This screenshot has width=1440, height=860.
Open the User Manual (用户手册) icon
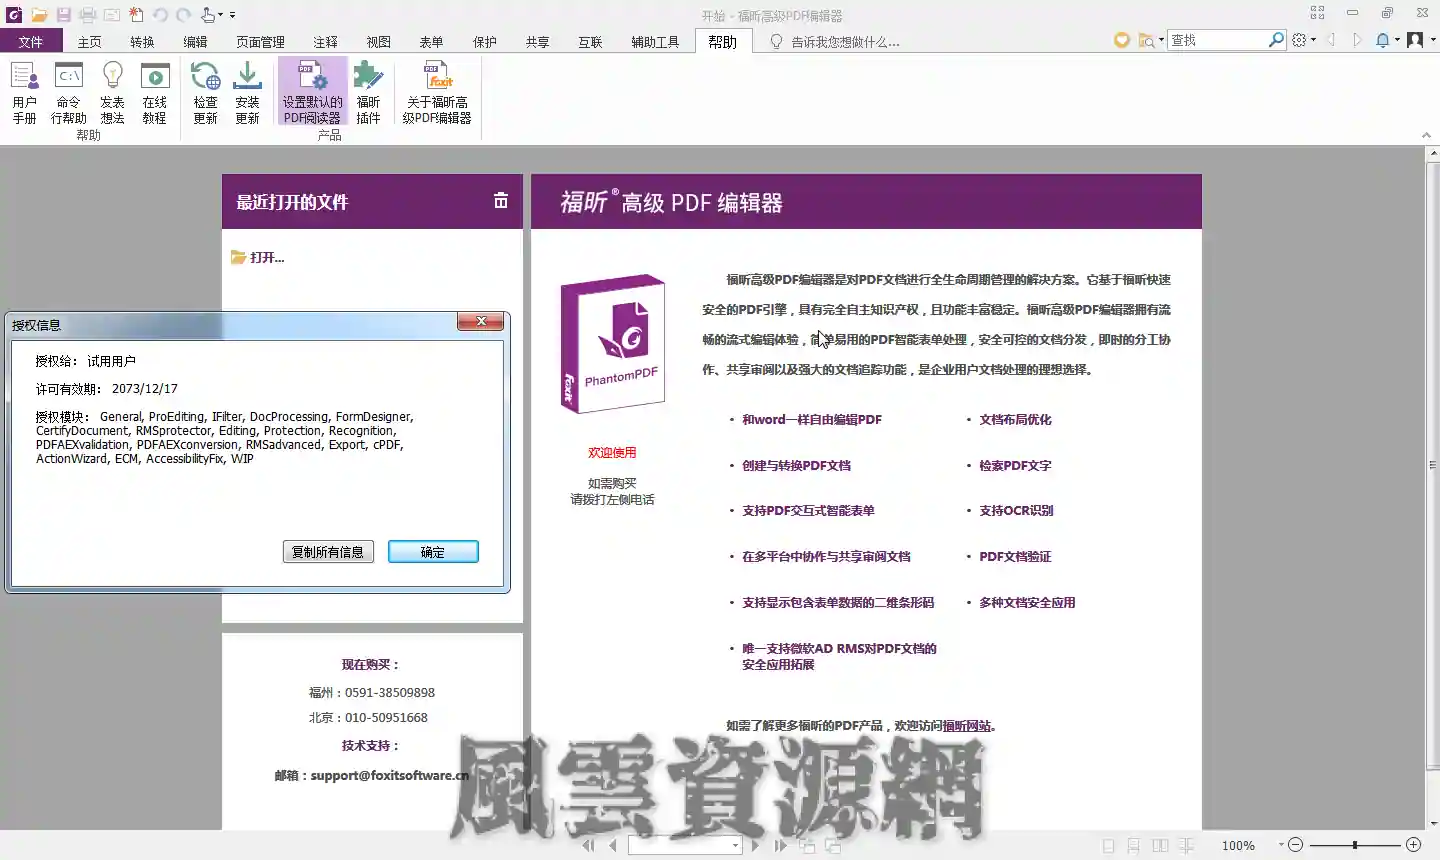pos(24,93)
